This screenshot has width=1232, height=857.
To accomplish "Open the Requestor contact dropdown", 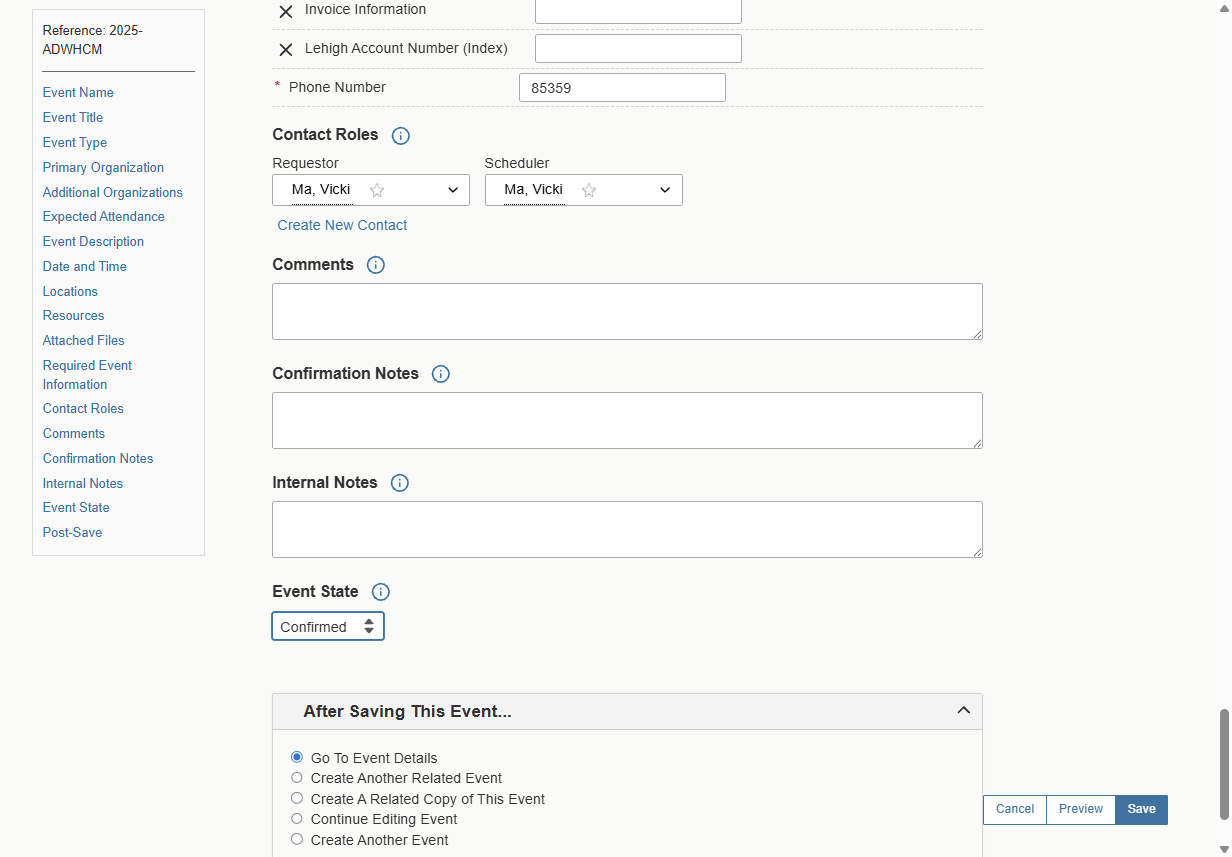I will tap(371, 190).
